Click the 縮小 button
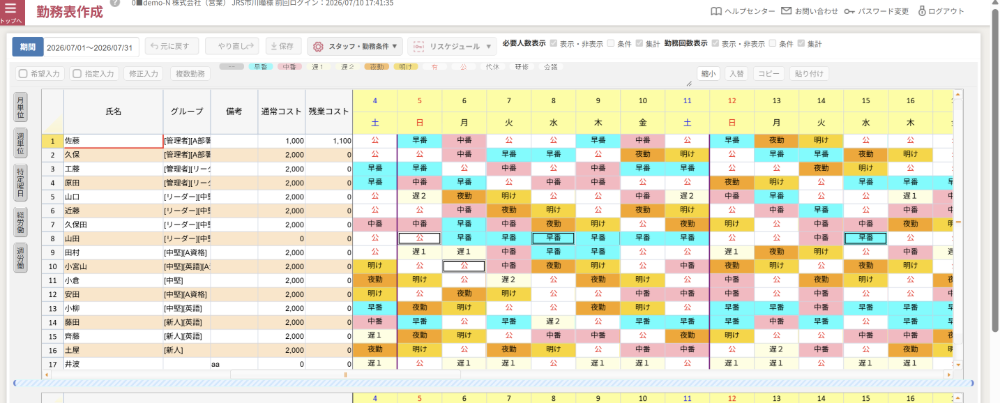The height and width of the screenshot is (403, 1000). (x=709, y=73)
